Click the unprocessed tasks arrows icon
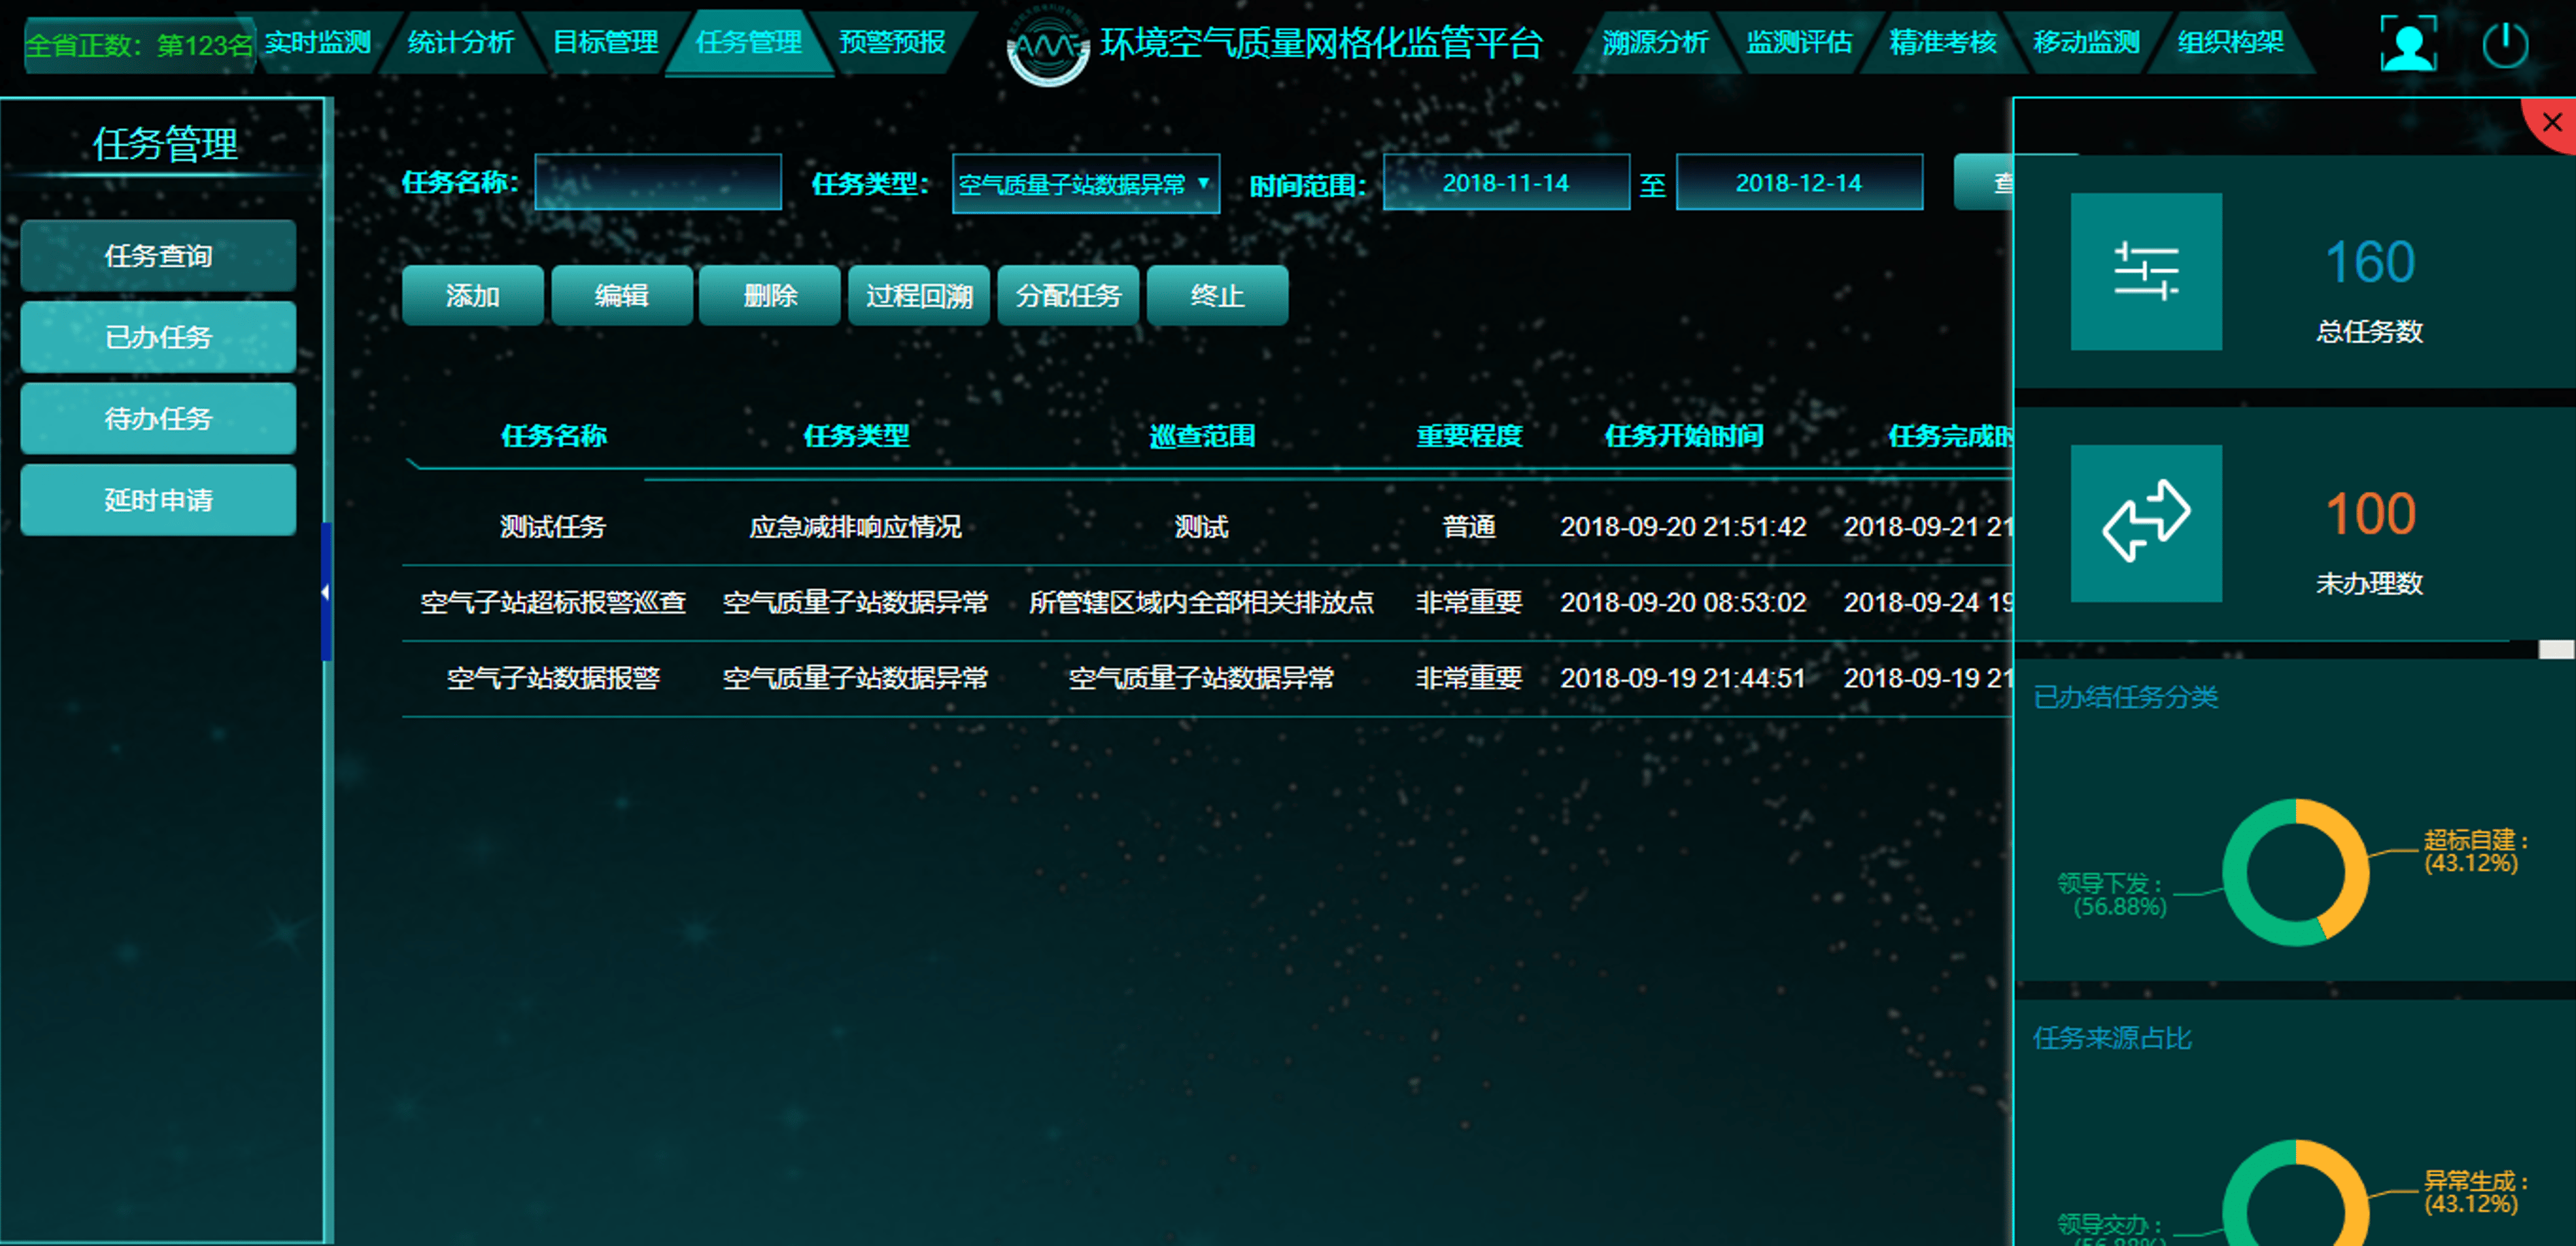This screenshot has width=2576, height=1246. pos(2145,522)
